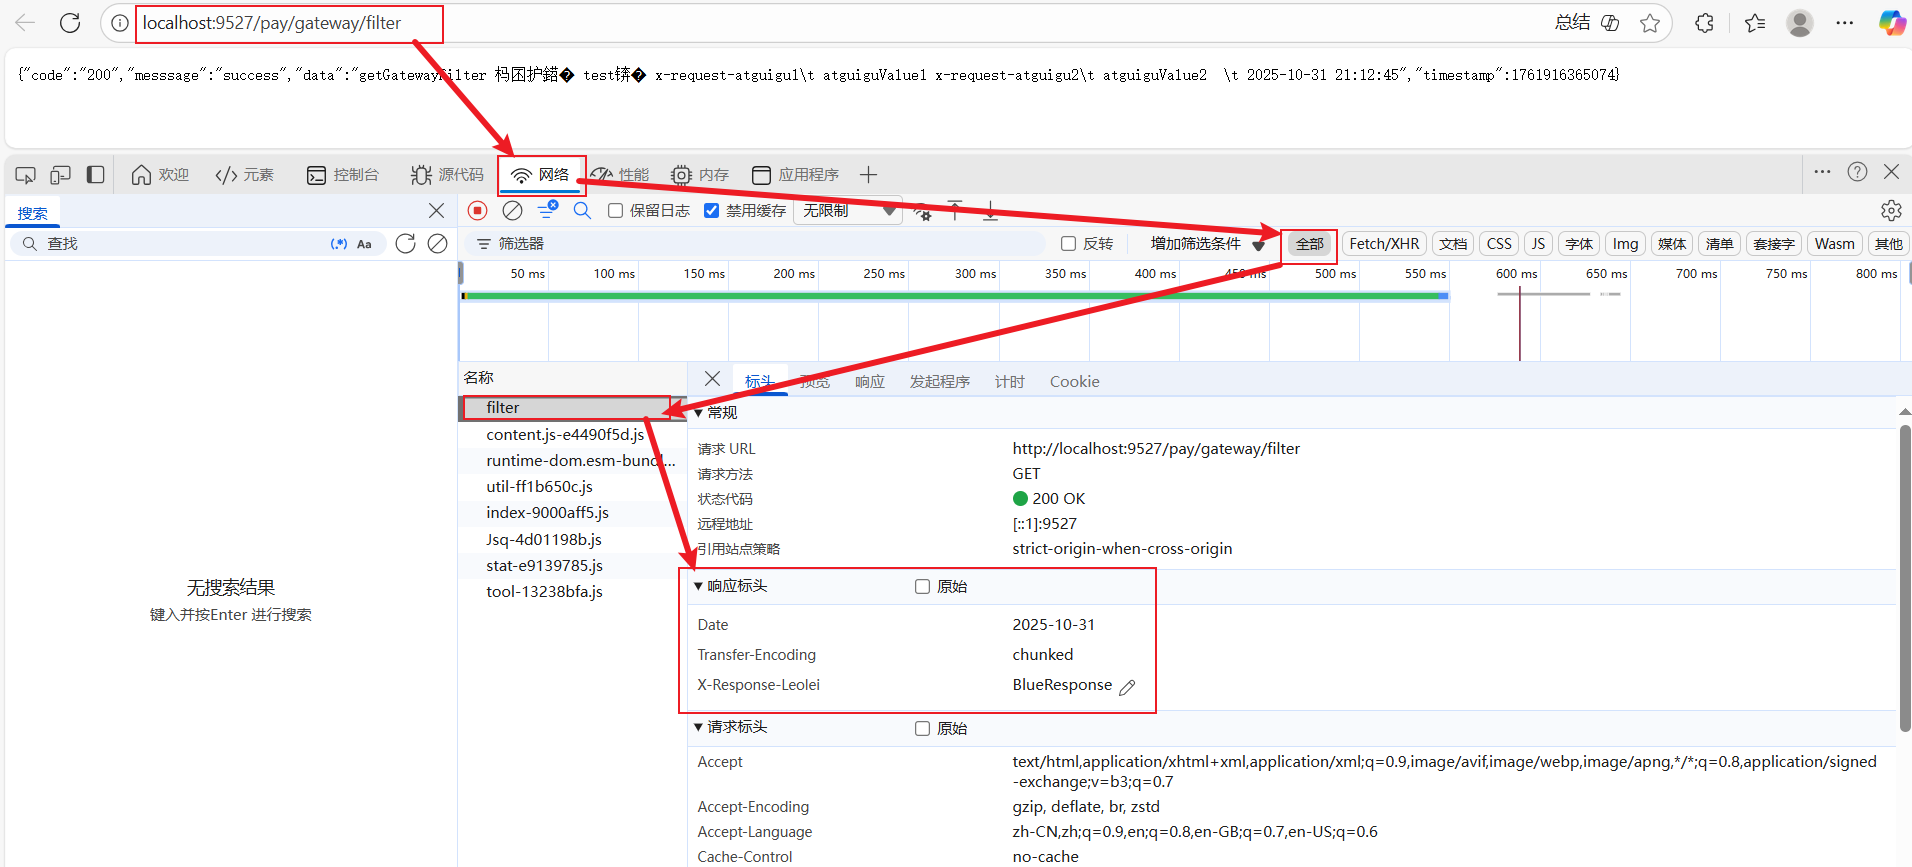The width and height of the screenshot is (1912, 867).
Task: Toggle device emulation icon
Action: tap(61, 175)
